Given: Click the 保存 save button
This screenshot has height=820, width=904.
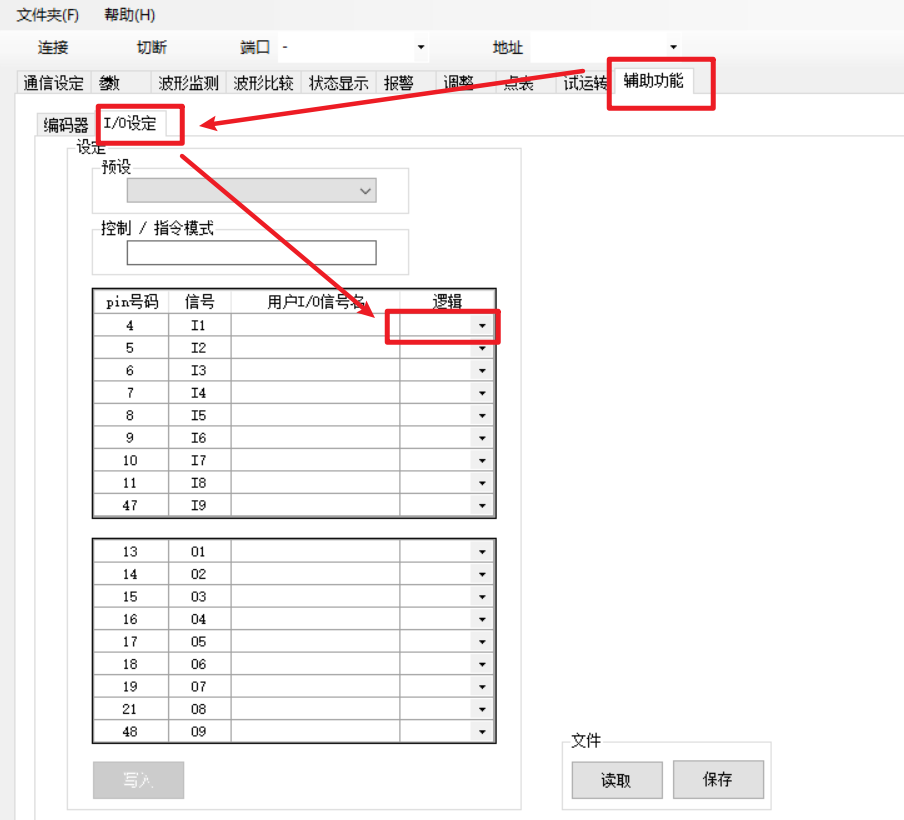Looking at the screenshot, I should (x=718, y=780).
